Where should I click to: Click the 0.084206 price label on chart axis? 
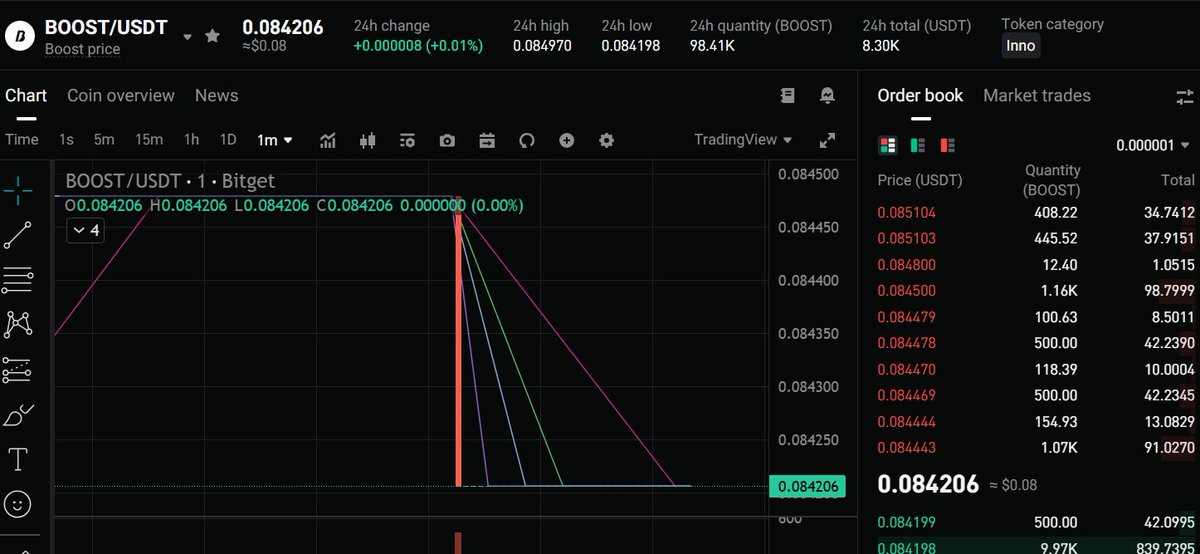808,487
